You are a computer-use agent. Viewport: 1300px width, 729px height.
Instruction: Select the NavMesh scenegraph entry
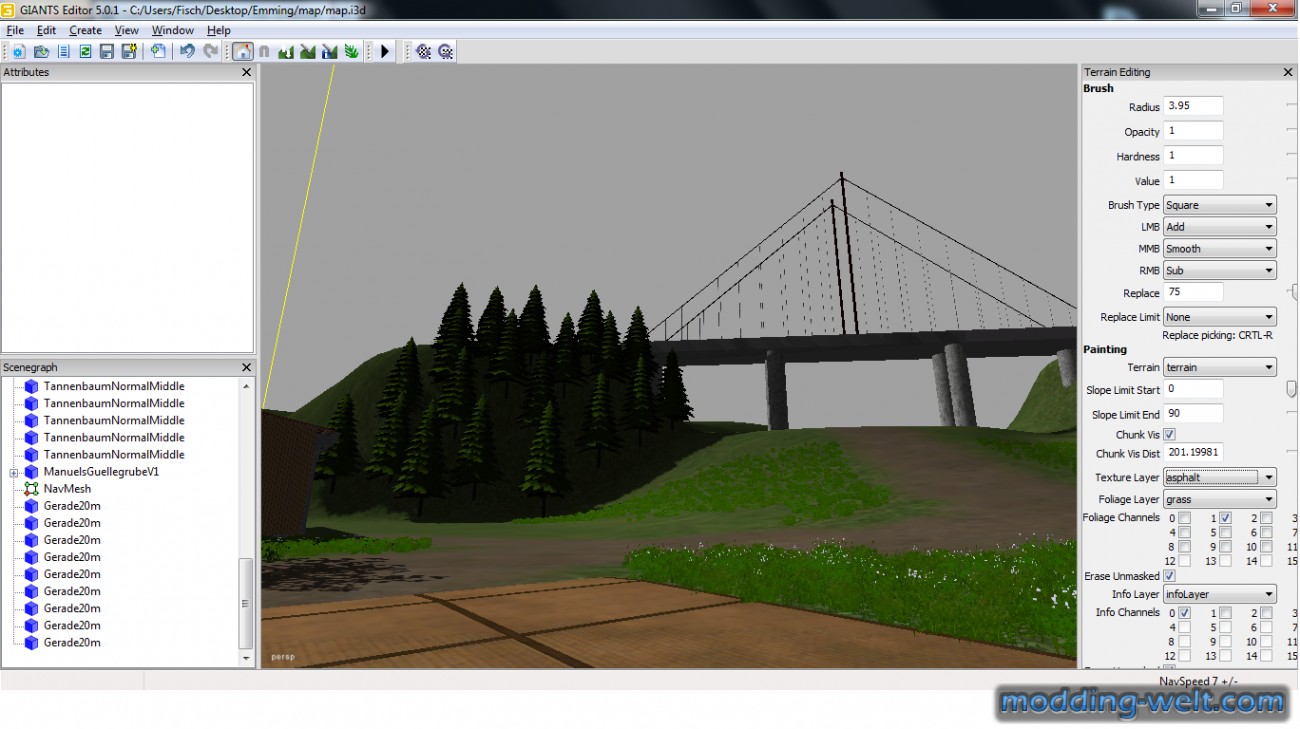67,489
